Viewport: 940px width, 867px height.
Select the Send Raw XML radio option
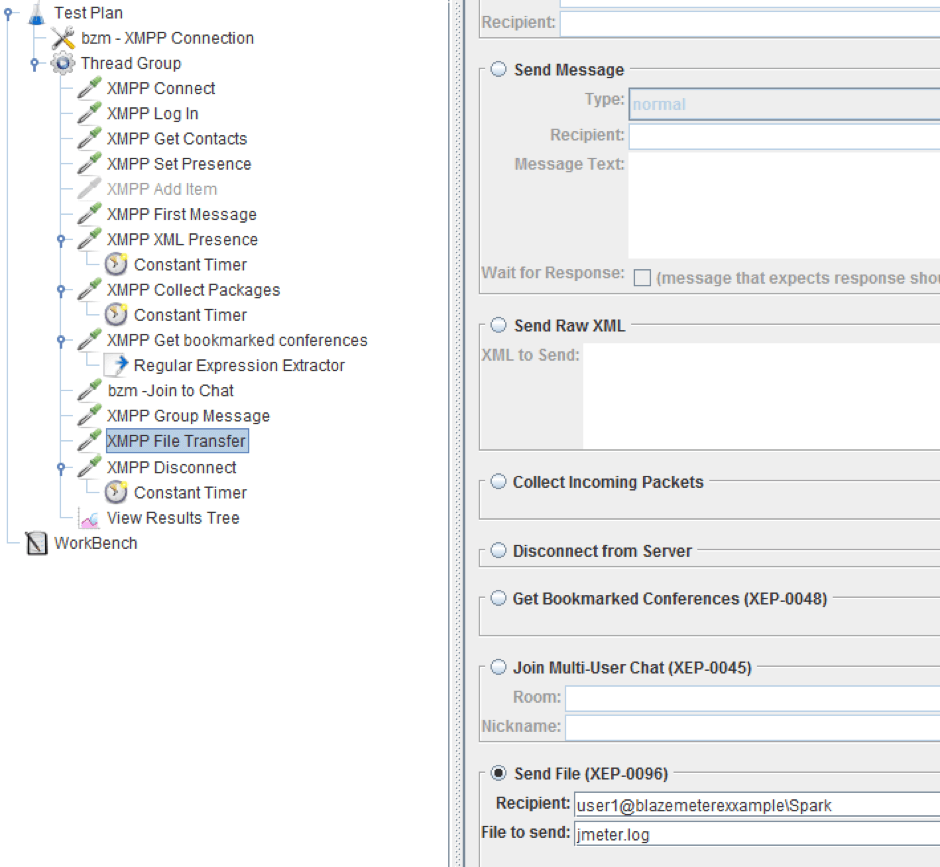pos(498,325)
